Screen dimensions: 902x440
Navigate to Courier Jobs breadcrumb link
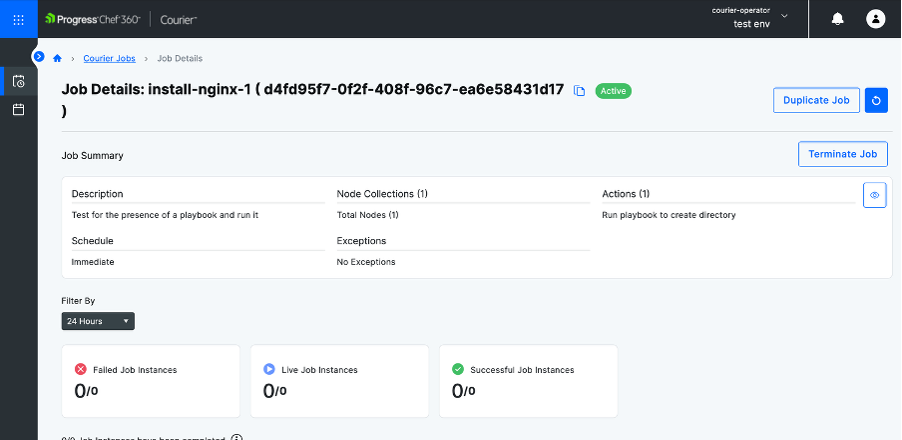point(109,59)
